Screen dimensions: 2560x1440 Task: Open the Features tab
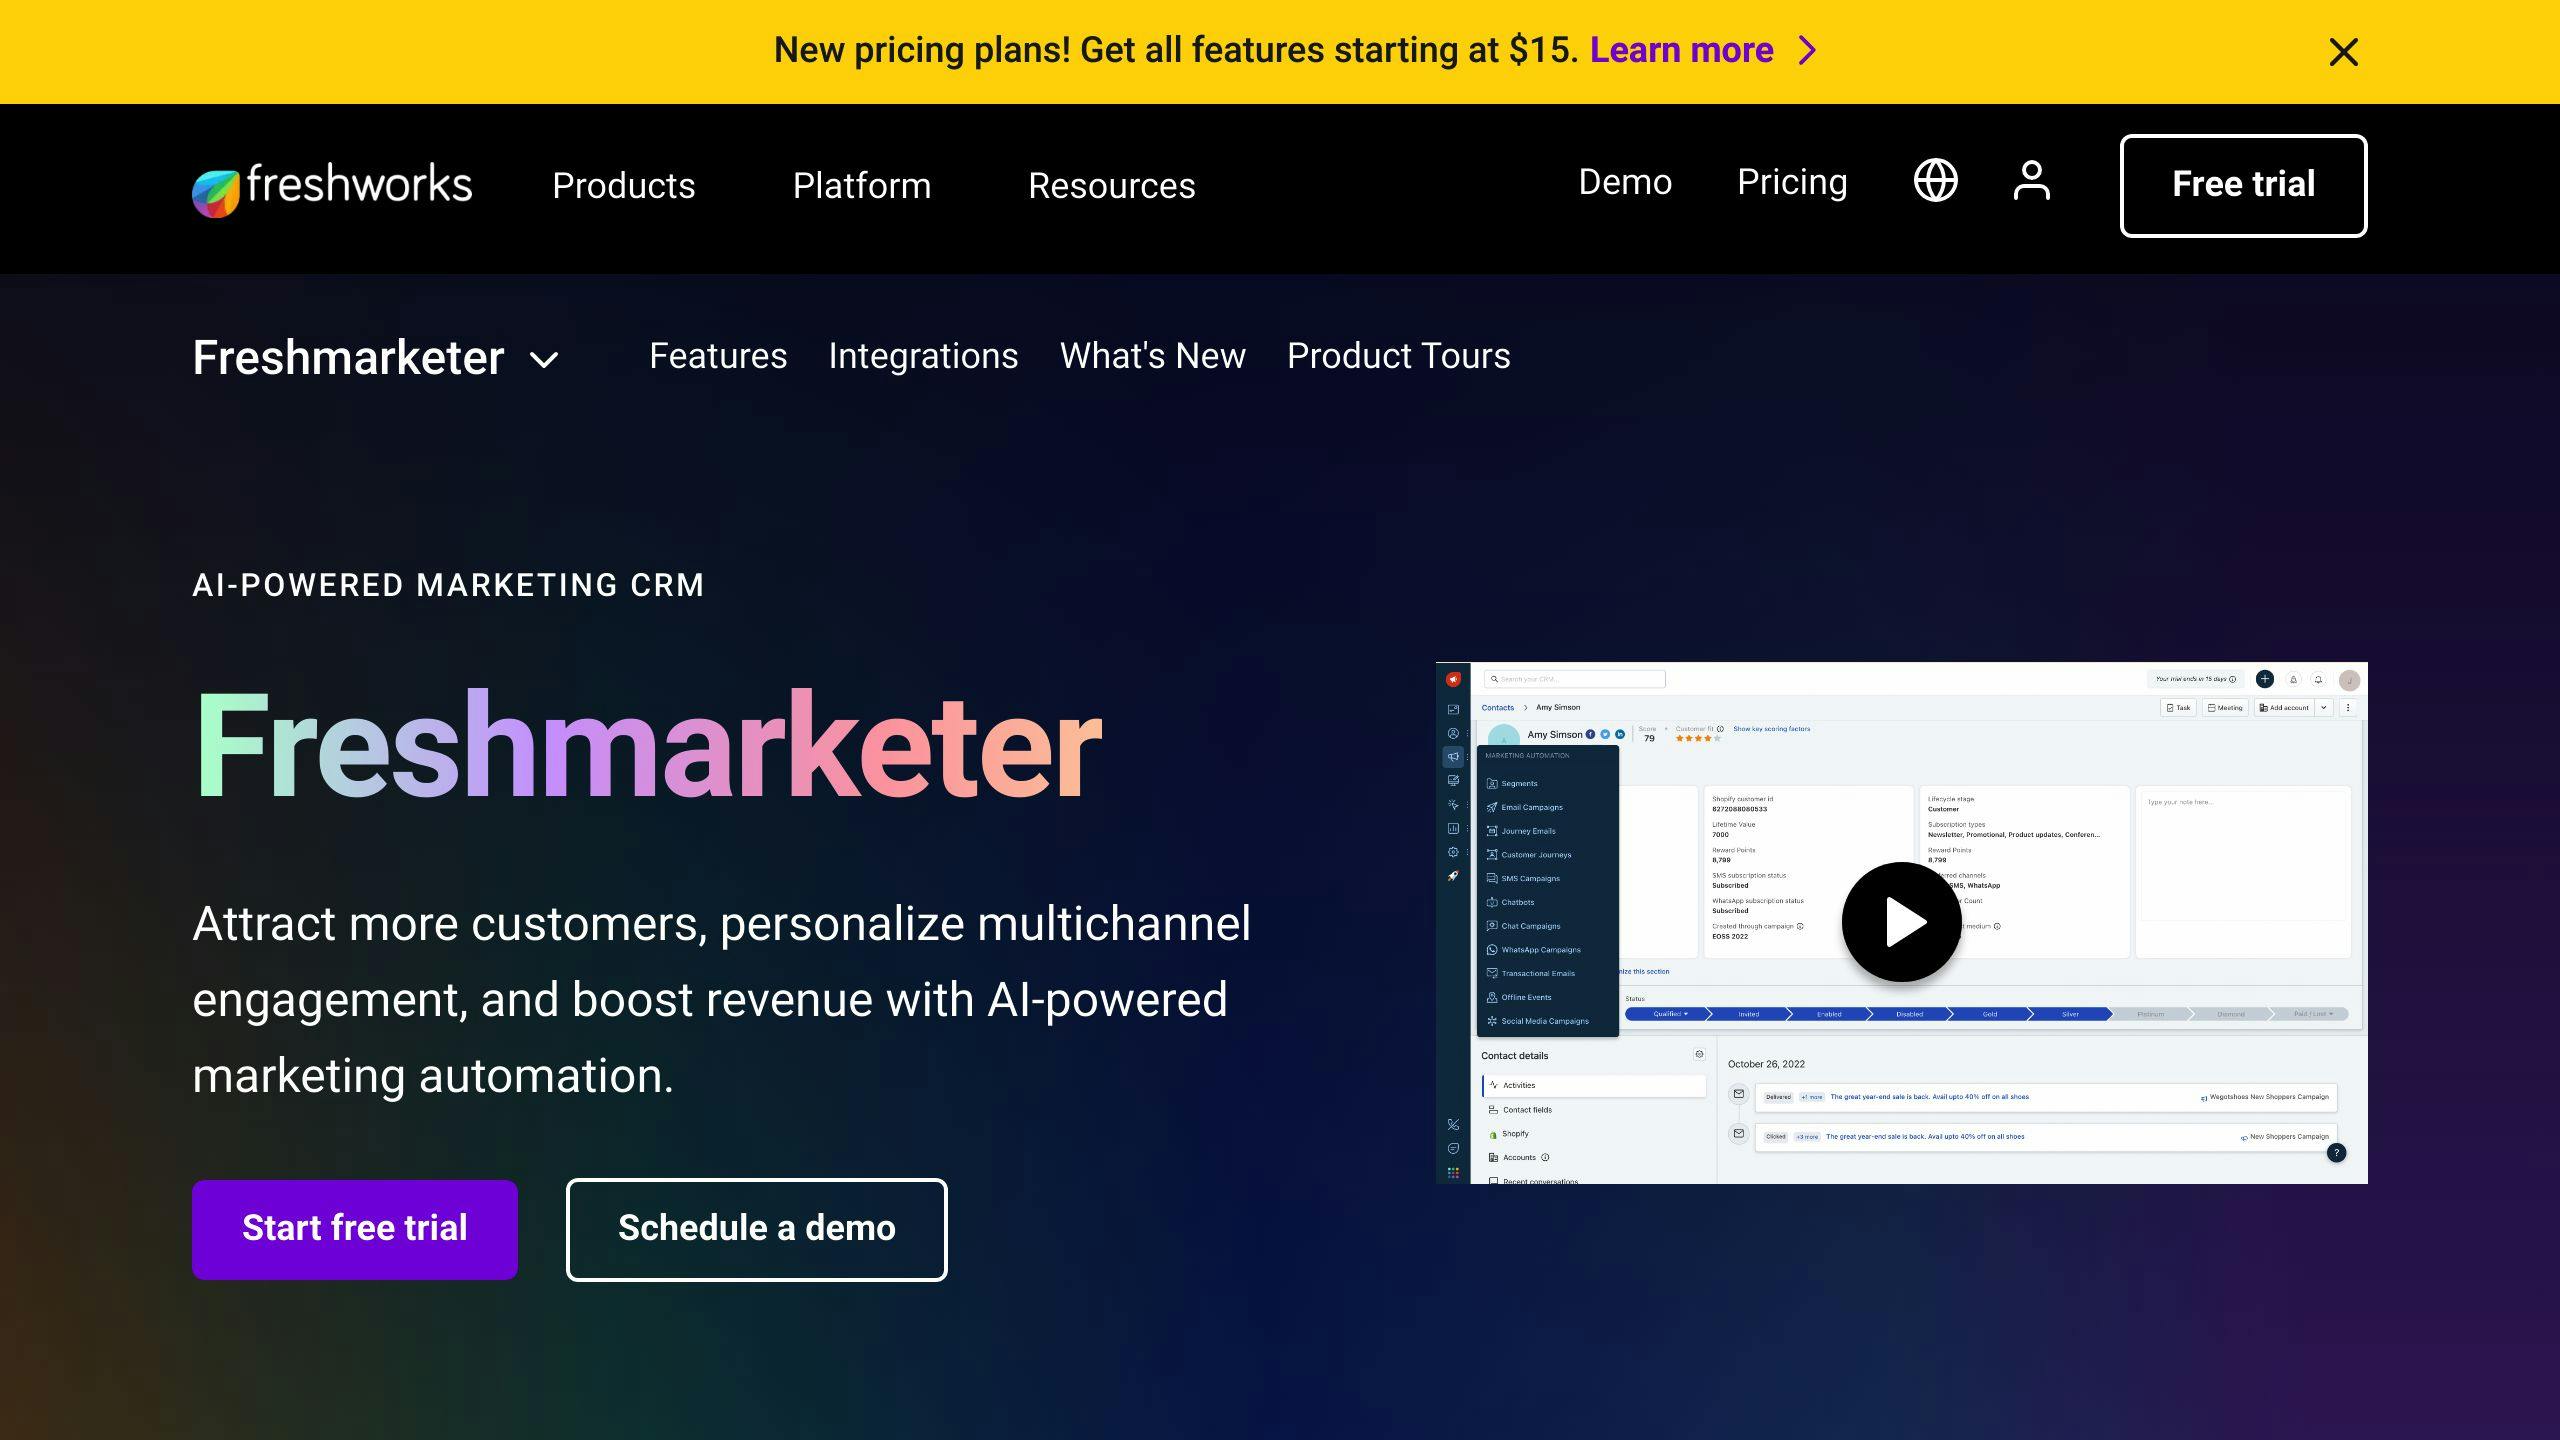(x=717, y=355)
